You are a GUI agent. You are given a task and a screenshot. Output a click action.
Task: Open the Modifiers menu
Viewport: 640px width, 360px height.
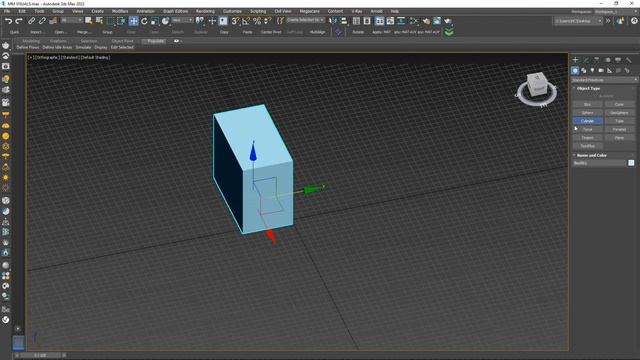pos(120,11)
